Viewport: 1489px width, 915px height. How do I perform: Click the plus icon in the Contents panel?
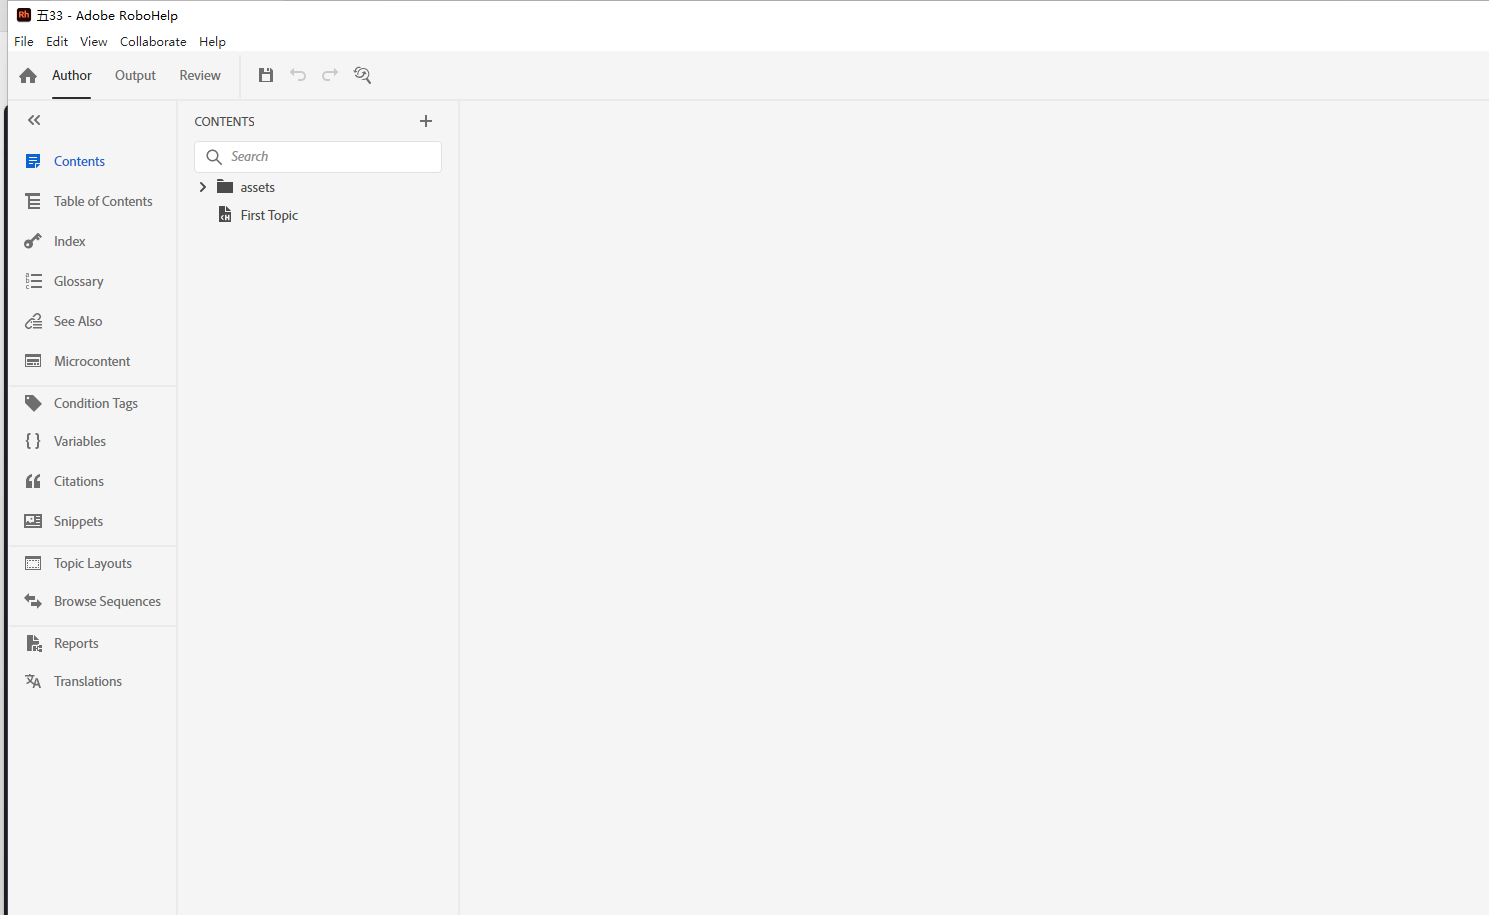(426, 121)
